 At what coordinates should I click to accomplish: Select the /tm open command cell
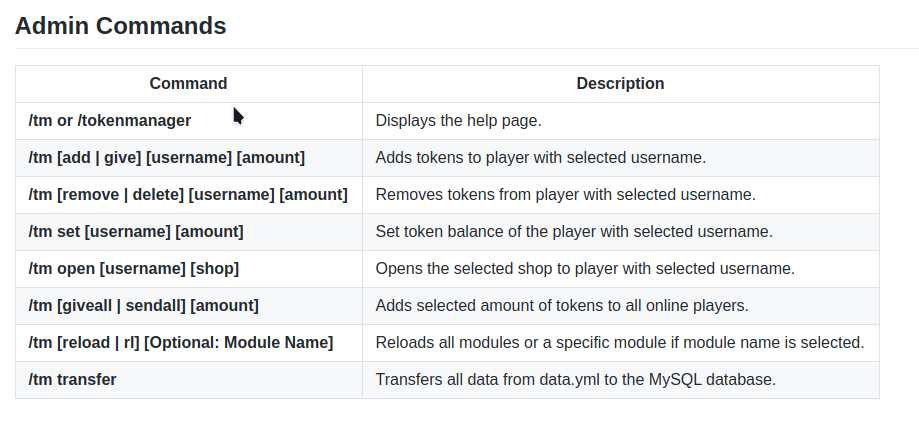134,269
